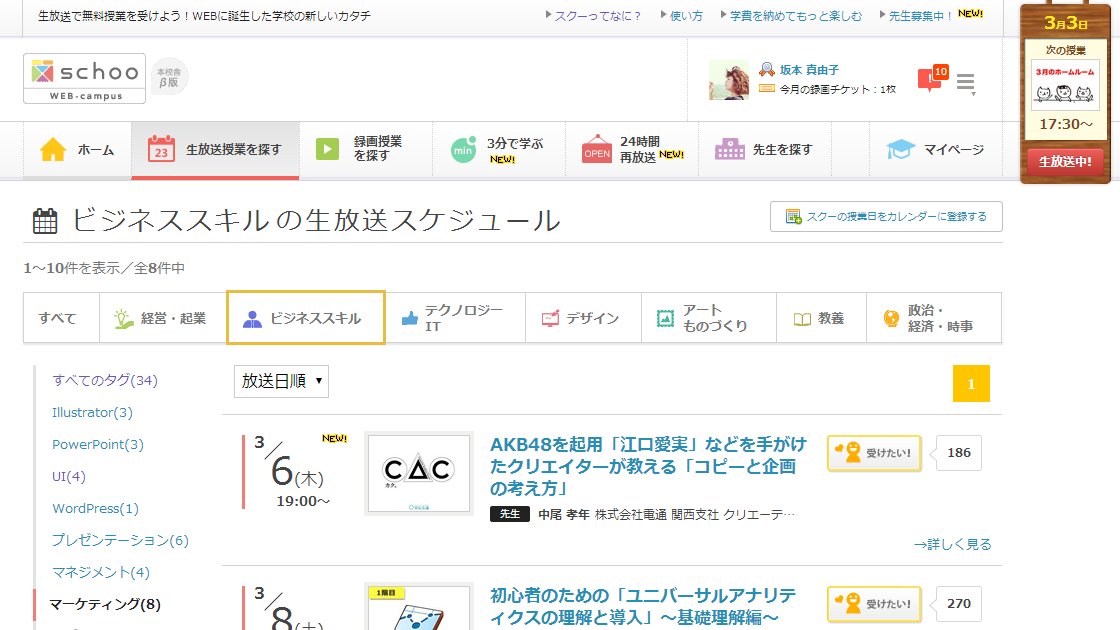Click the purple school building icon
The height and width of the screenshot is (630, 1120).
click(x=730, y=149)
